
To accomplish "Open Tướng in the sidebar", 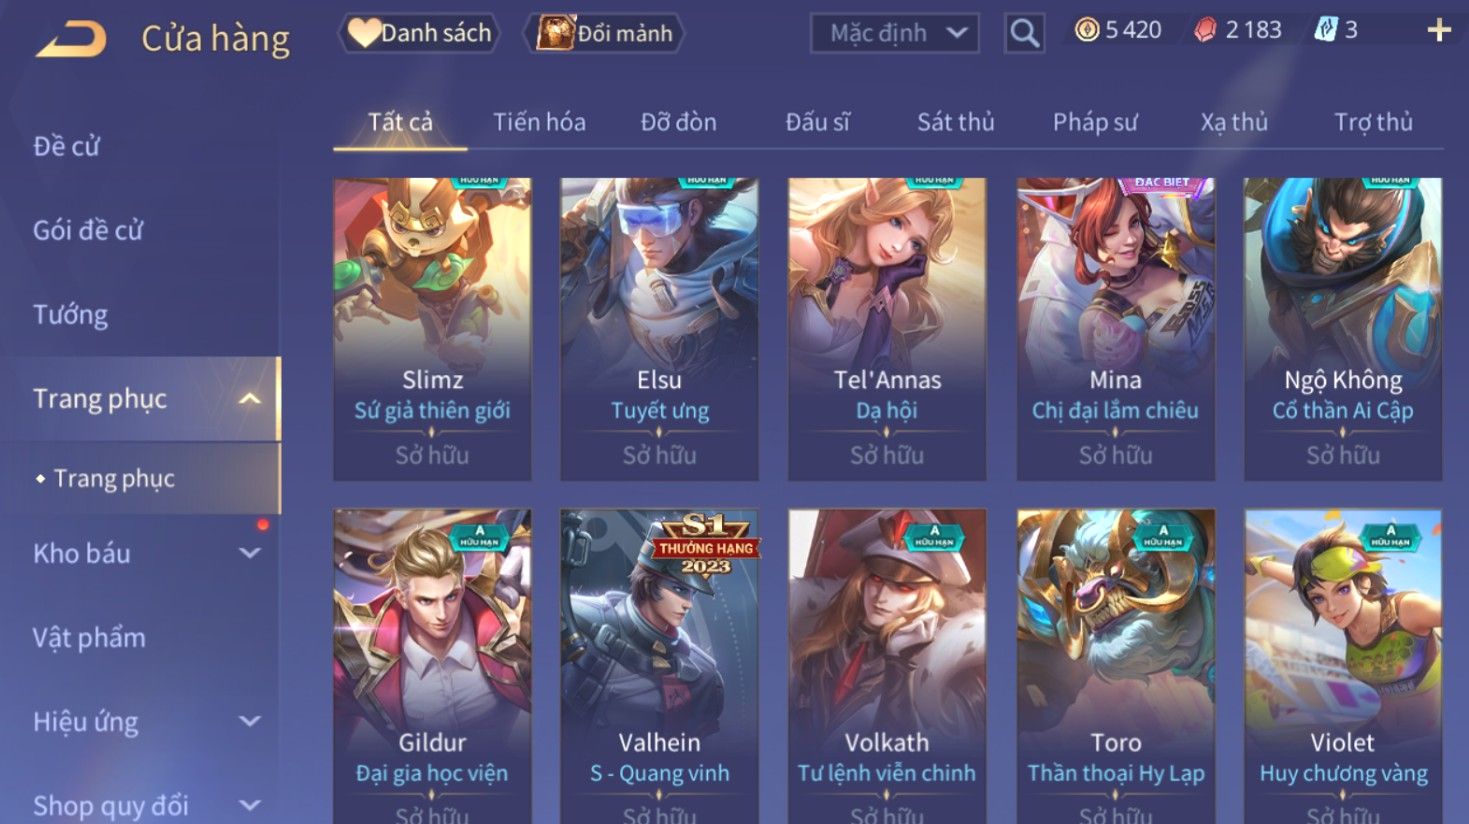I will tap(70, 315).
